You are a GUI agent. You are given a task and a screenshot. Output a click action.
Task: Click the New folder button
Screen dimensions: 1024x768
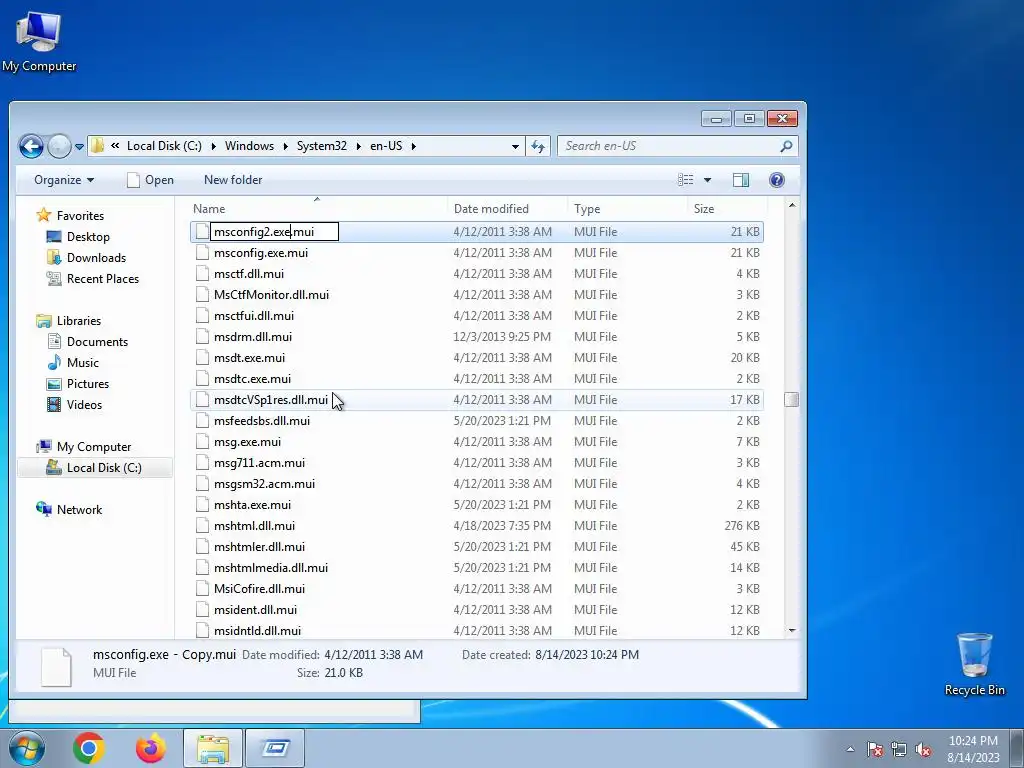pyautogui.click(x=232, y=180)
